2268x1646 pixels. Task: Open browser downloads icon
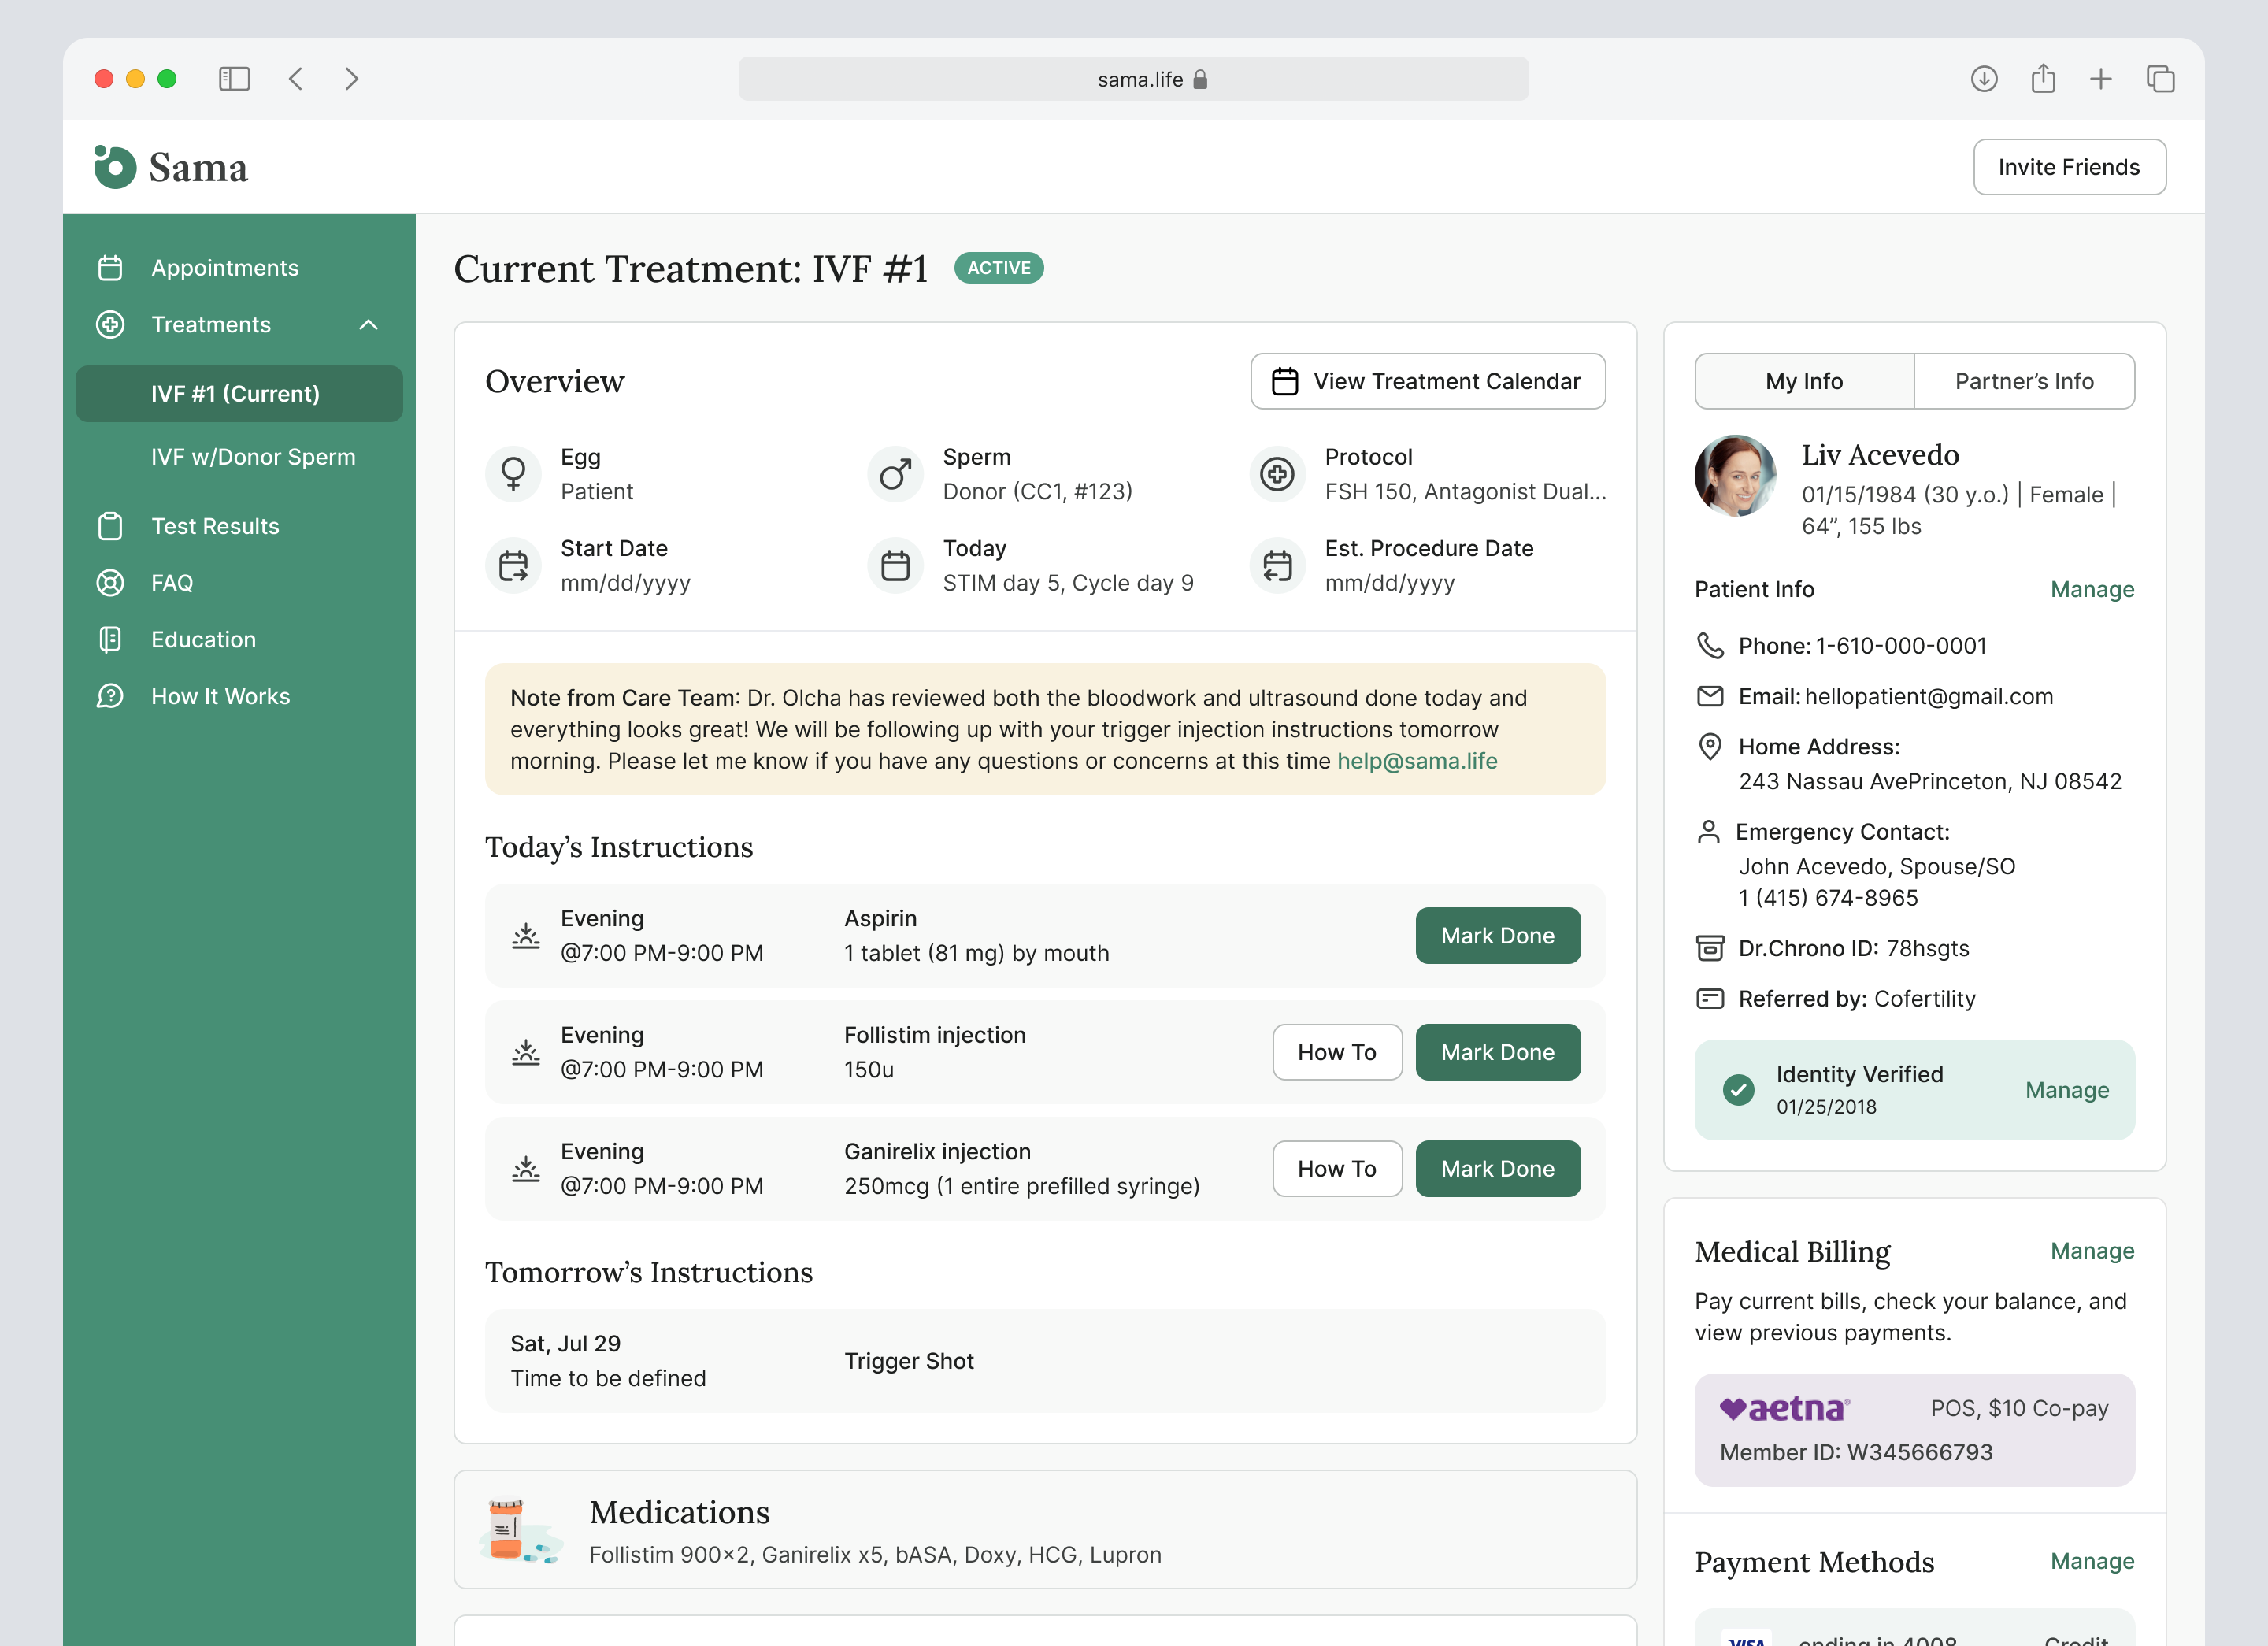[1984, 79]
